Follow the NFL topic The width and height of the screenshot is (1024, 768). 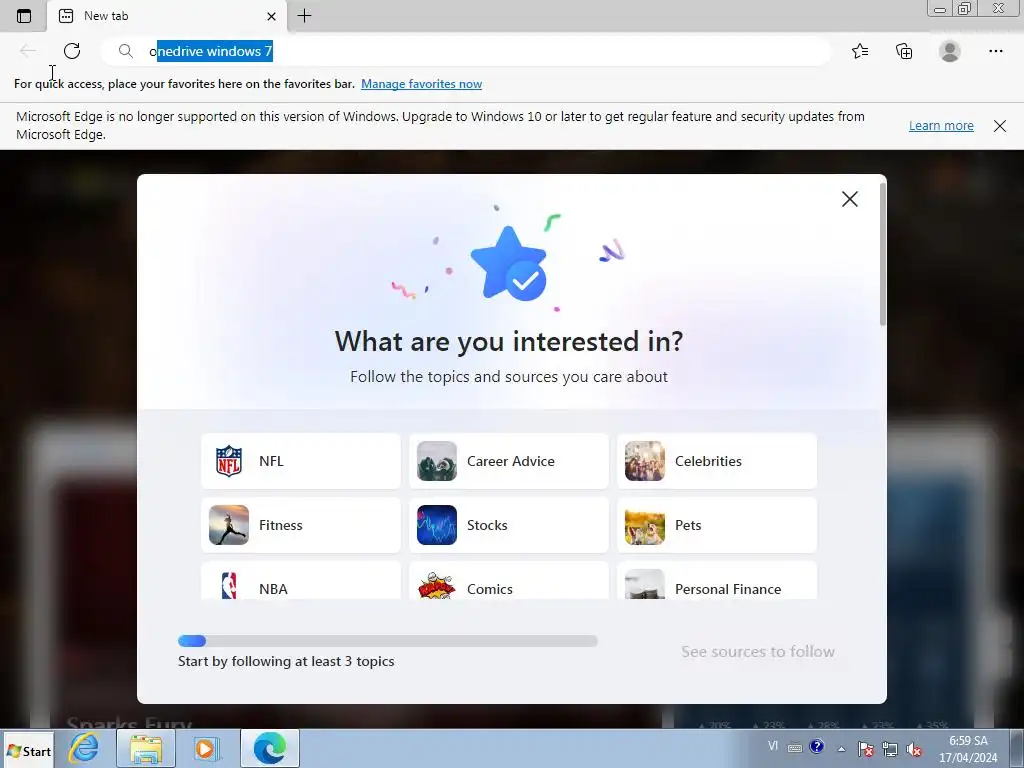[301, 461]
